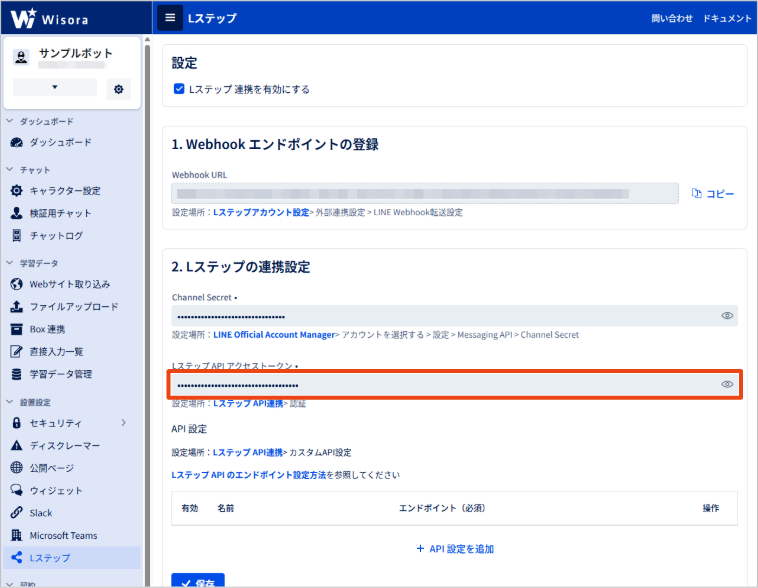758x588 pixels.
Task: Click the エンドポイント（必須）column header
Action: 442,508
